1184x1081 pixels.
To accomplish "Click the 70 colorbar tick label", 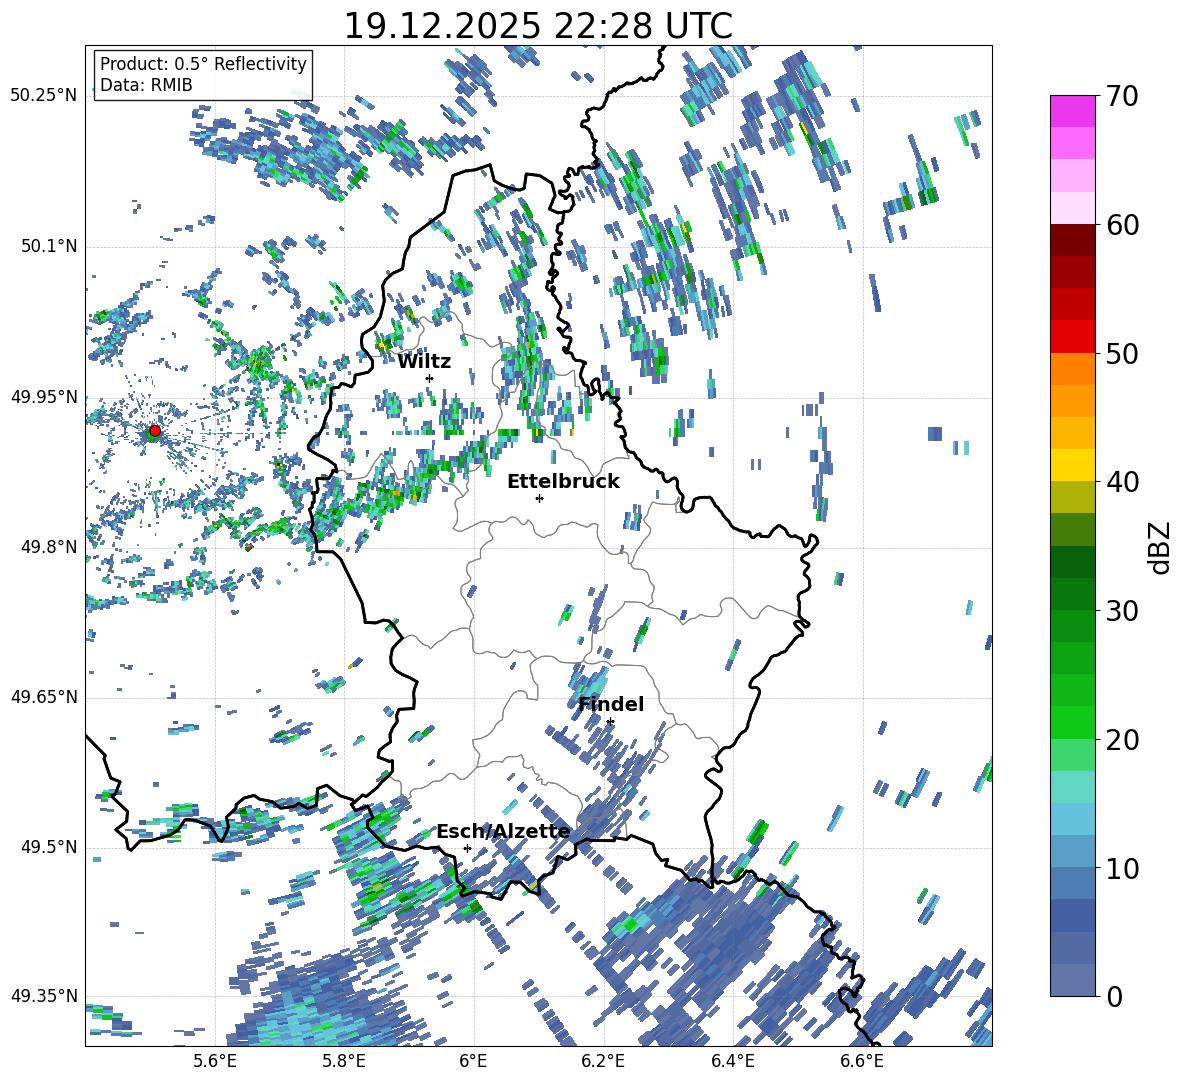I will [1122, 96].
